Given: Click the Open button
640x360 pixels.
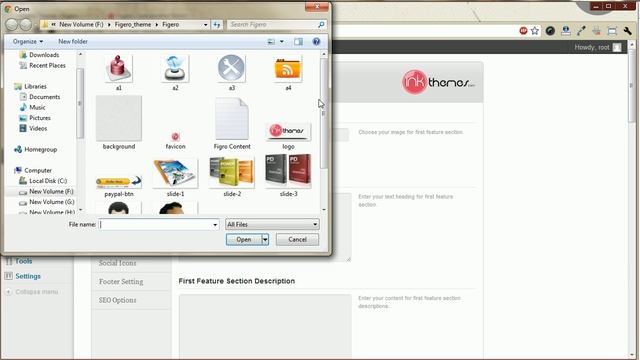Looking at the screenshot, I should pos(244,240).
